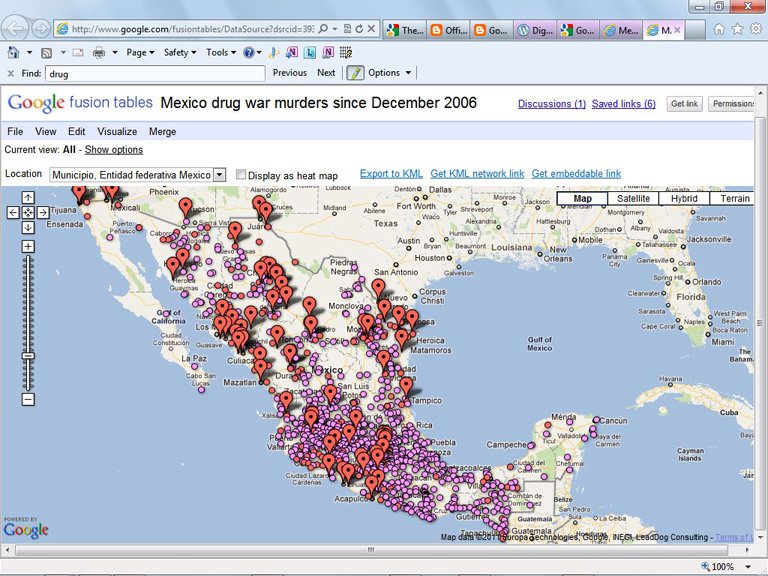This screenshot has width=768, height=576.
Task: Click the red marker pin near Tucson
Action: point(185,207)
